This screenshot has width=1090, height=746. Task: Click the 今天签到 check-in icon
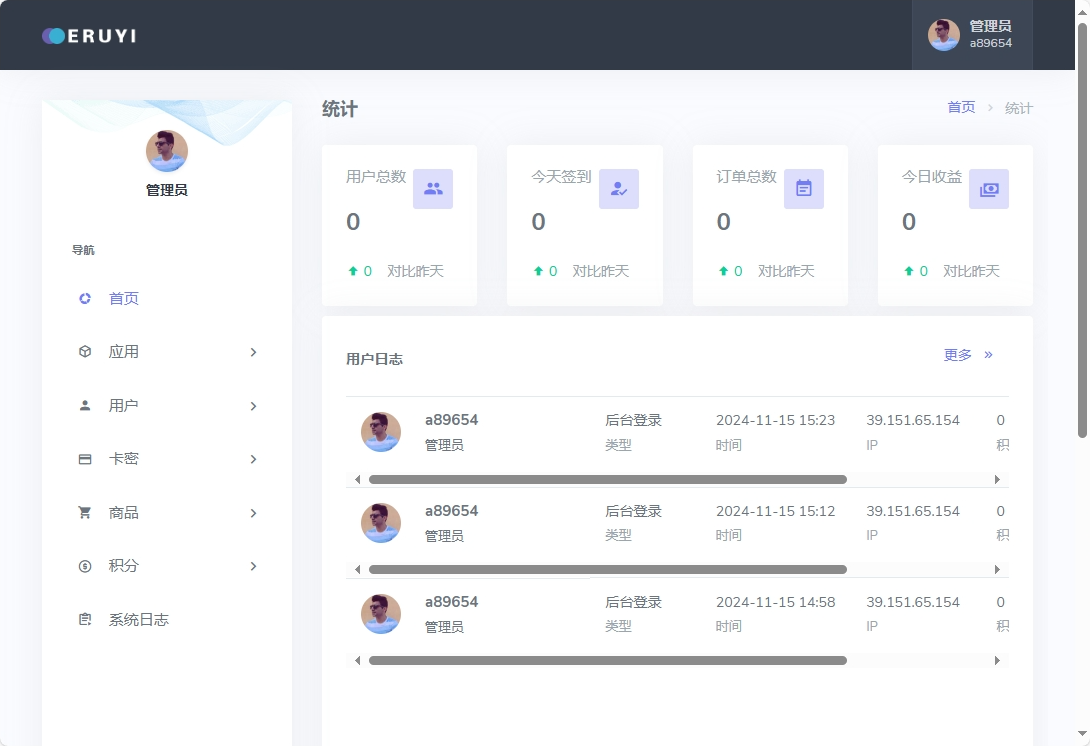click(619, 188)
